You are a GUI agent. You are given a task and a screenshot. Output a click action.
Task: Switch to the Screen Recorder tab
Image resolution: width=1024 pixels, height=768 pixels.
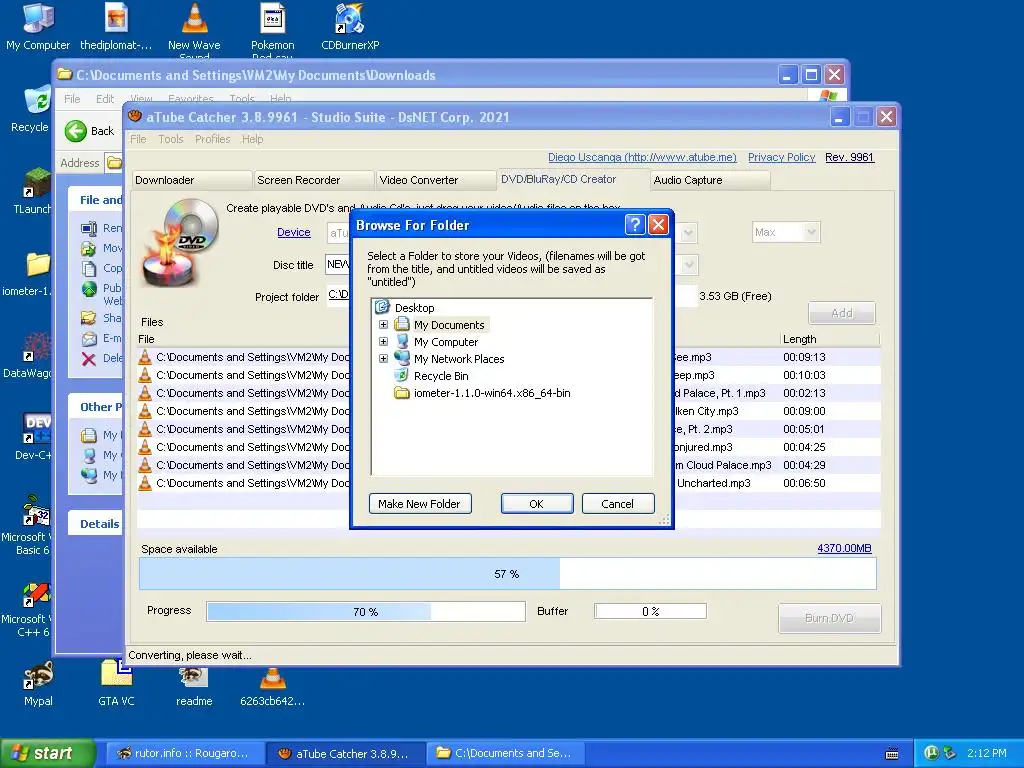pos(313,180)
